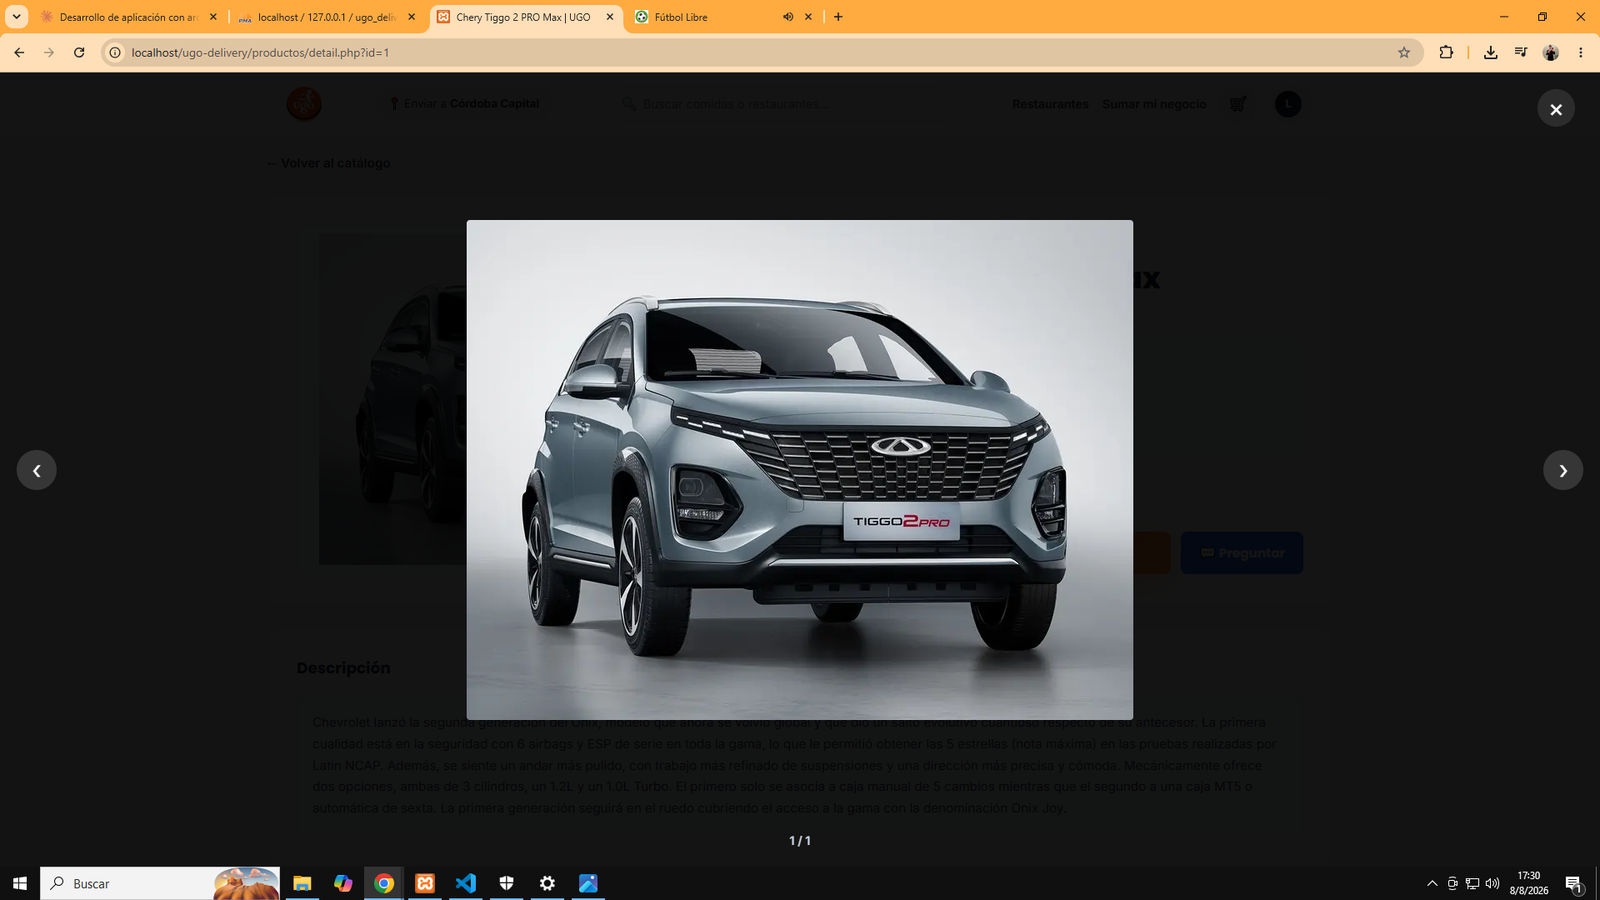The height and width of the screenshot is (900, 1600).
Task: Mute the Fútbol Libre tab audio
Action: [788, 17]
